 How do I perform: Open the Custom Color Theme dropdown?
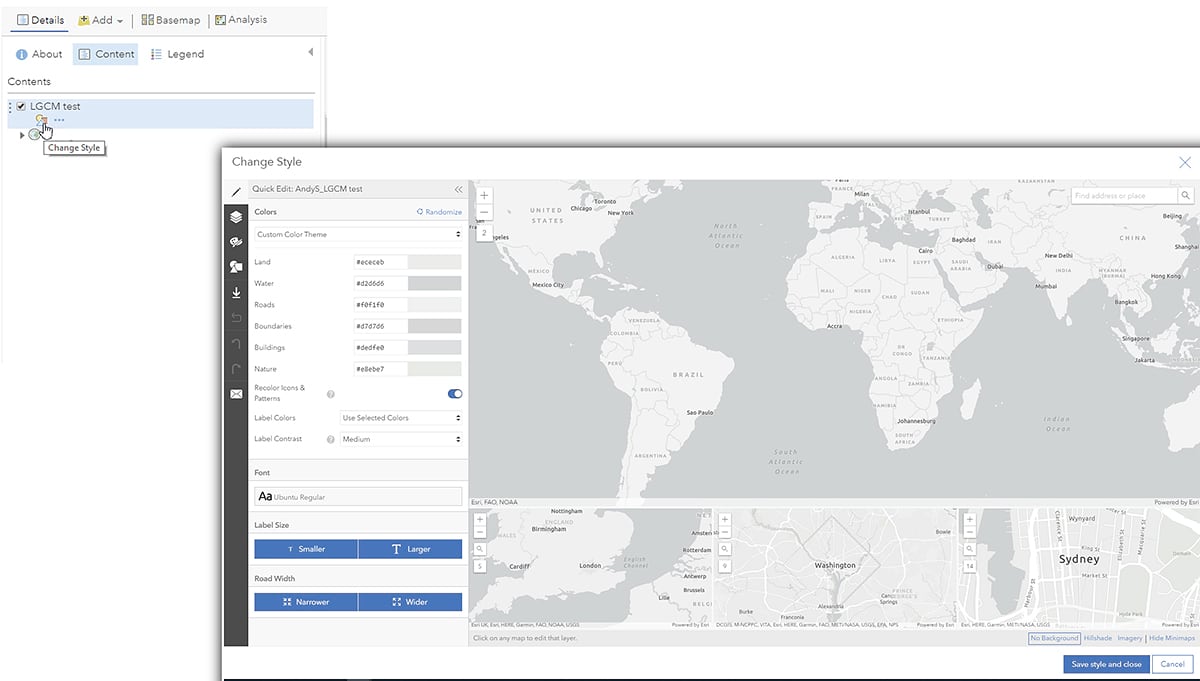tap(358, 234)
